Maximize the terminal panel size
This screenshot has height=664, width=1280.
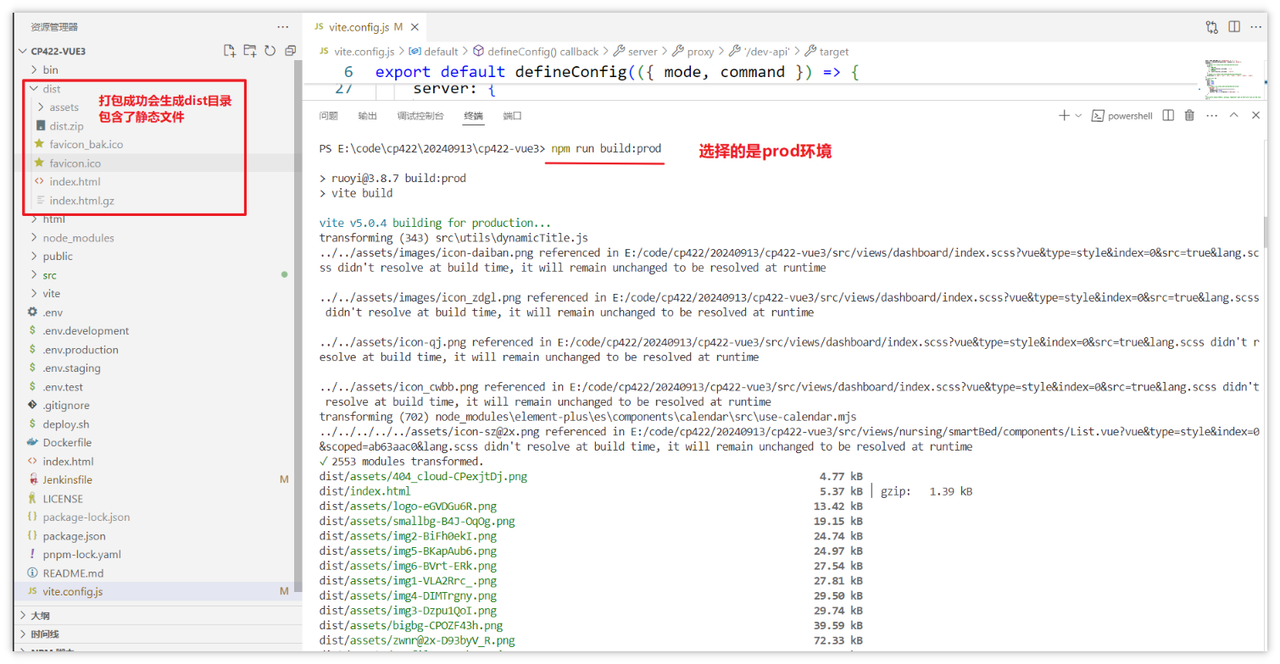pos(1234,116)
